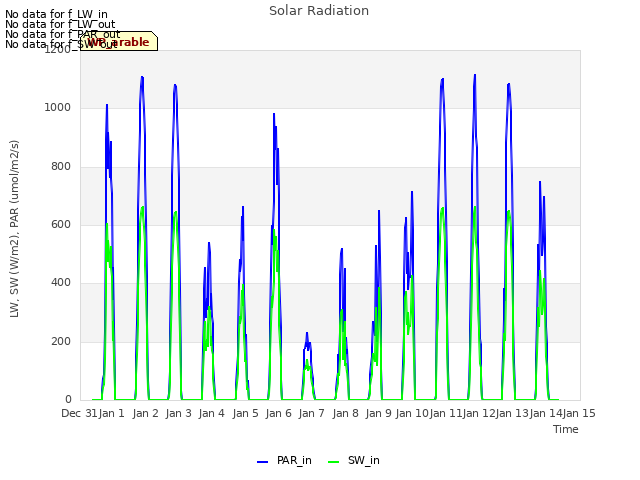Click the 'No data for f_PAR_out' message
This screenshot has height=480, width=640.
coord(62,34)
